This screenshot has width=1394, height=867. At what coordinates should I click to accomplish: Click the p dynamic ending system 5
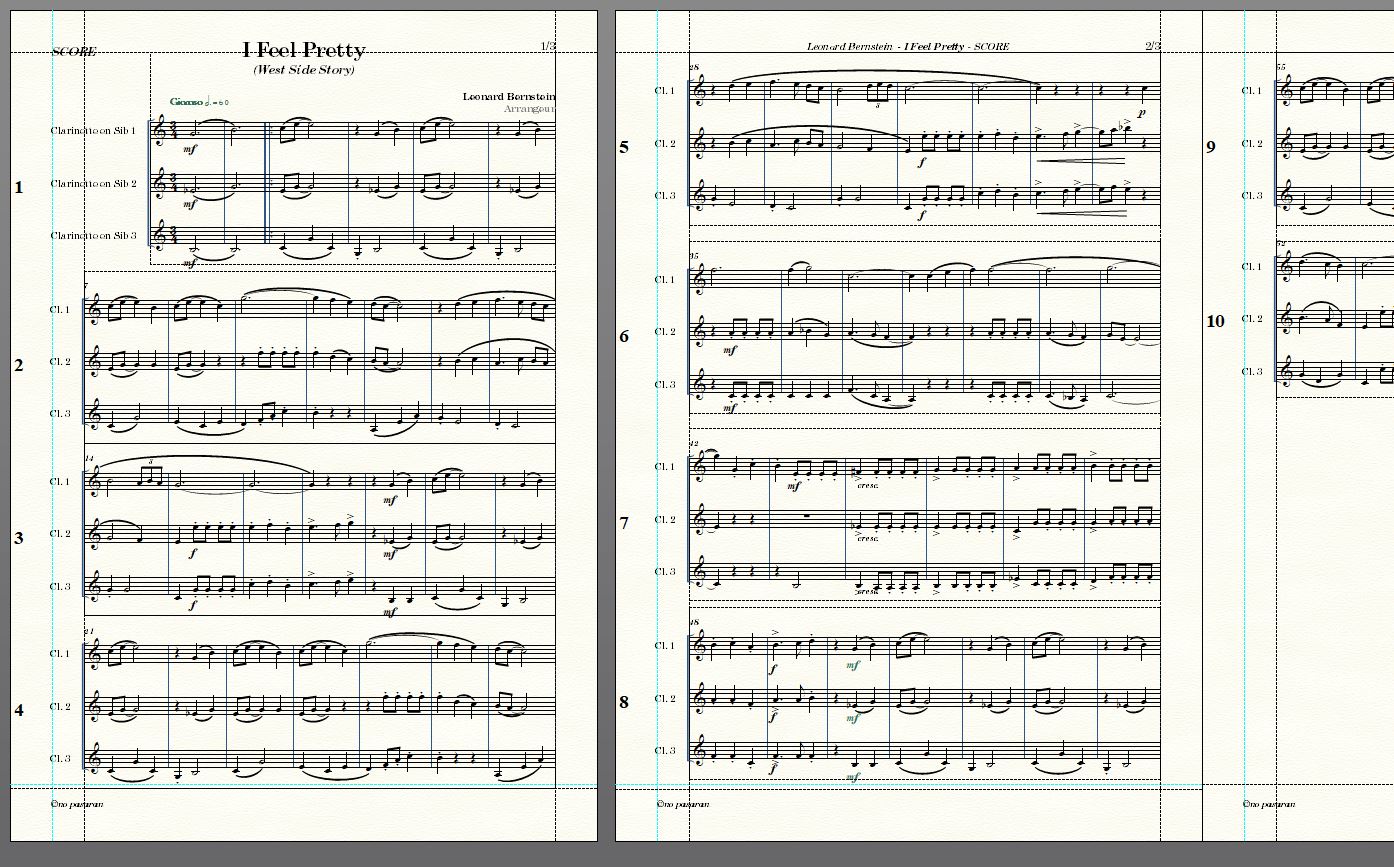point(1142,114)
